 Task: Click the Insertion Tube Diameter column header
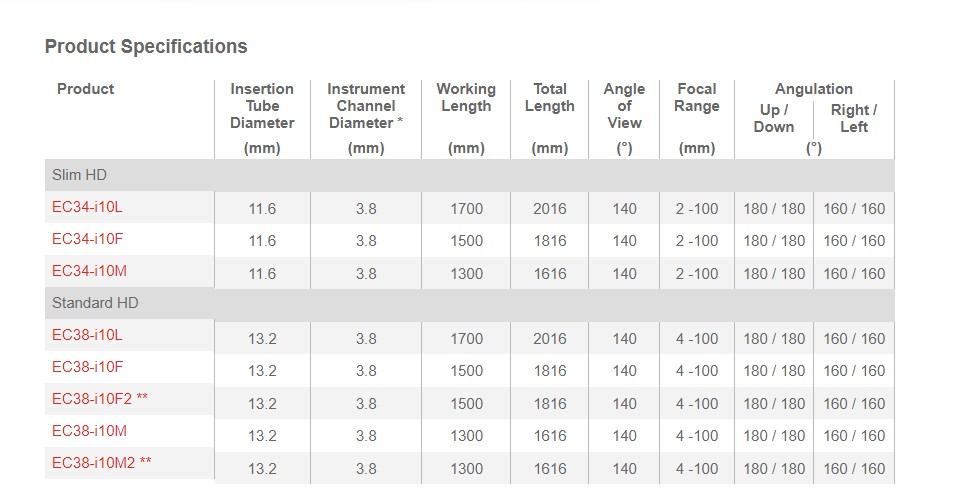pos(262,106)
